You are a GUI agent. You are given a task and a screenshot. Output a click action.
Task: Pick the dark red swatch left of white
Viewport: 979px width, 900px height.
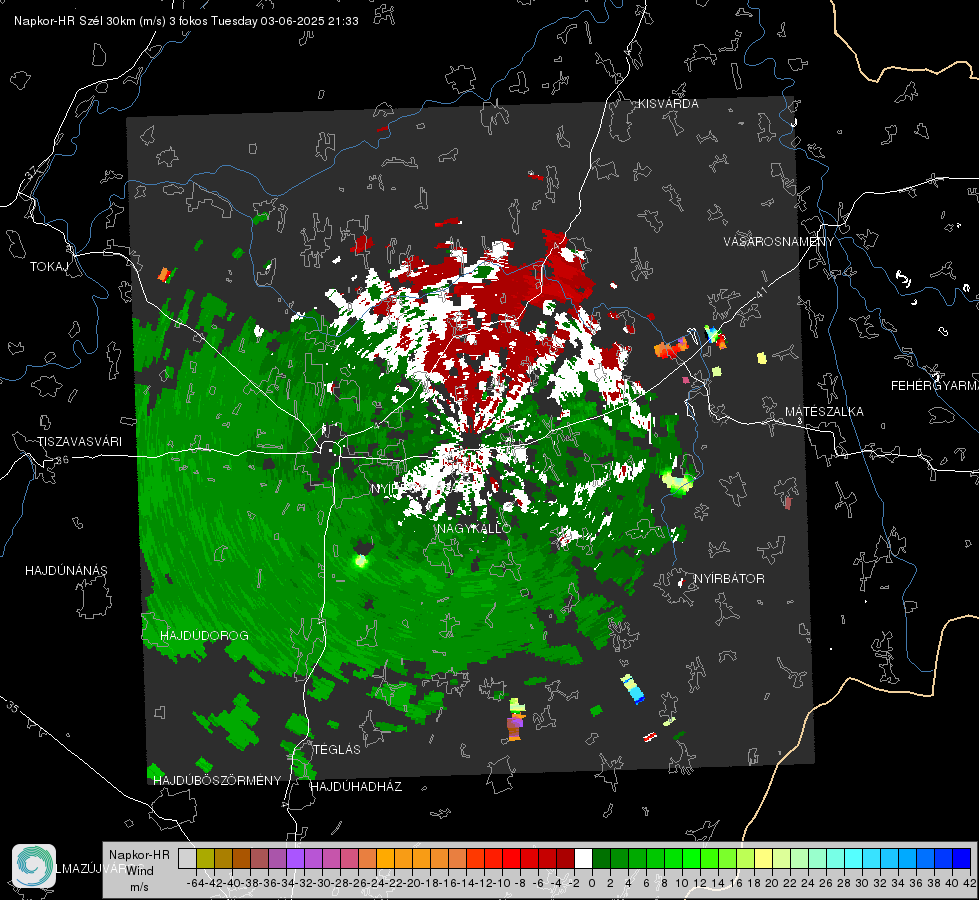[x=565, y=858]
